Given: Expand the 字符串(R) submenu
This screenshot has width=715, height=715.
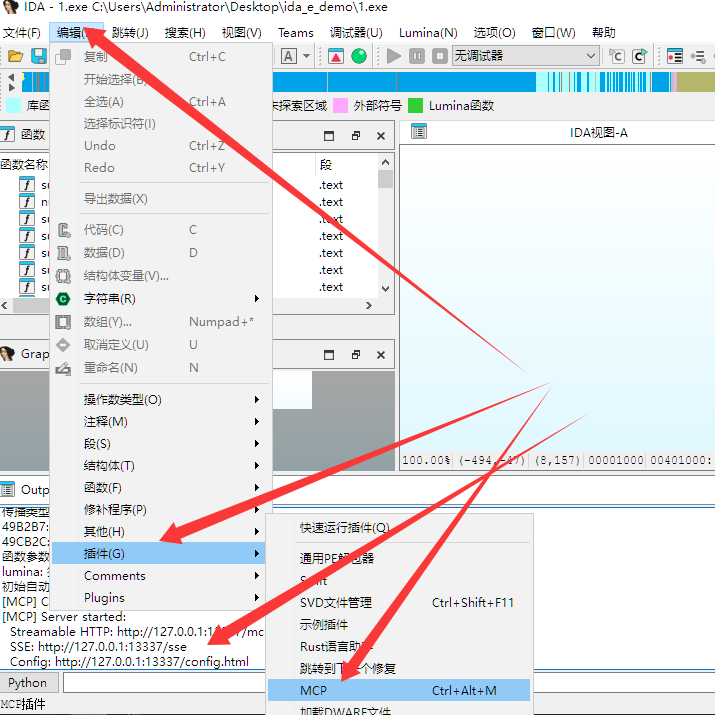Looking at the screenshot, I should tap(161, 299).
